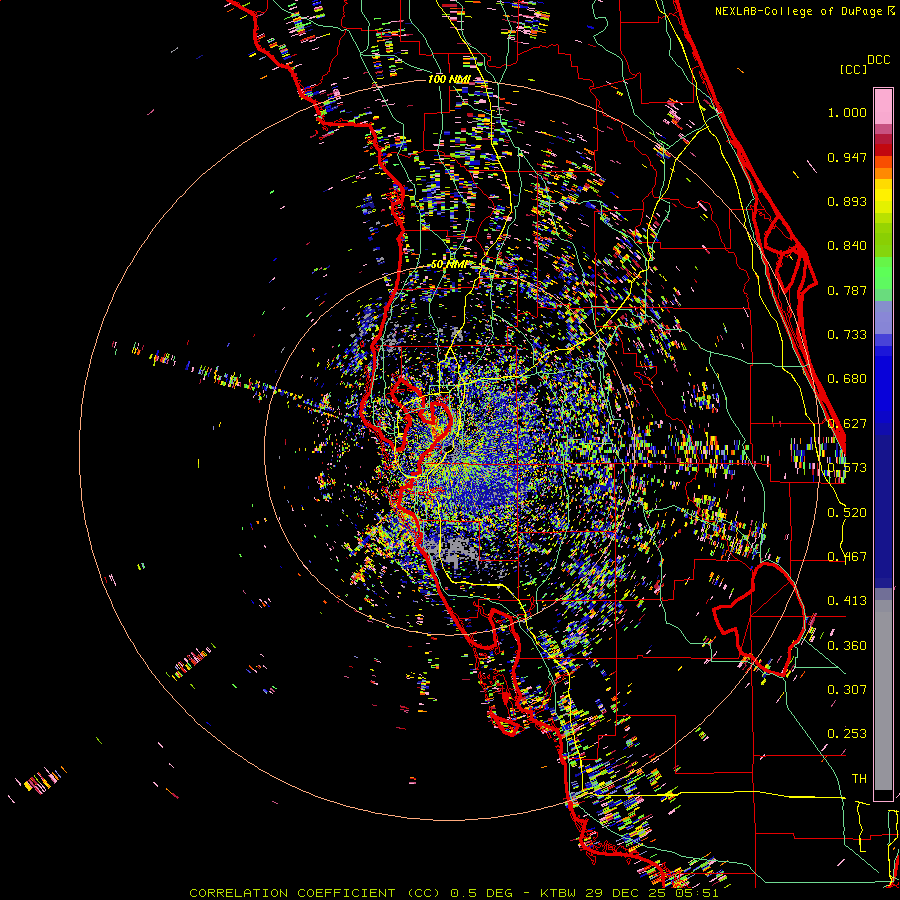
Task: Click the 0.893 legend value
Action: [x=847, y=201]
